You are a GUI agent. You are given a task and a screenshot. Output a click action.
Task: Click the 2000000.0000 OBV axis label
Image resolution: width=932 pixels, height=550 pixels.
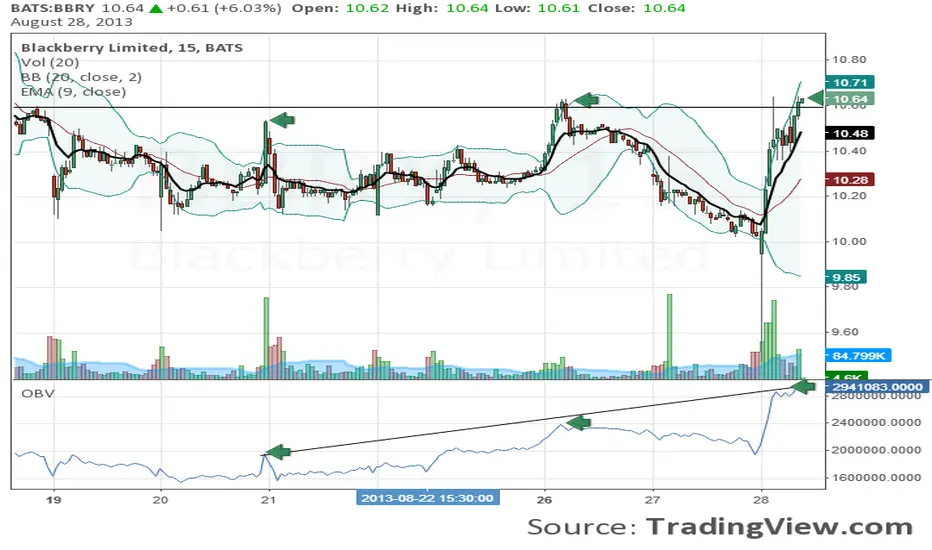tap(877, 450)
